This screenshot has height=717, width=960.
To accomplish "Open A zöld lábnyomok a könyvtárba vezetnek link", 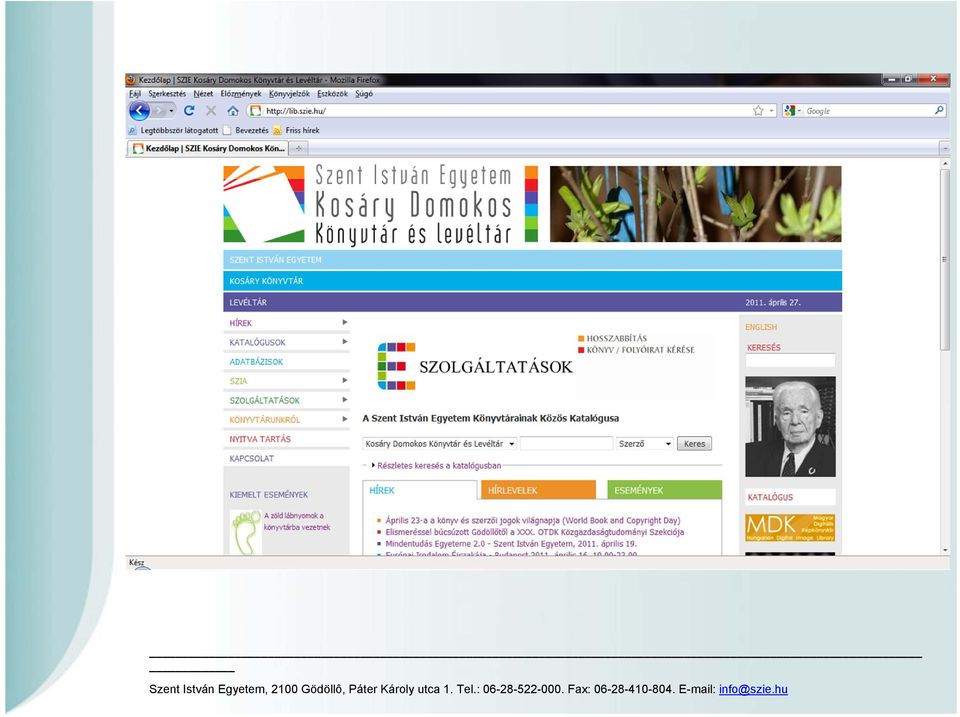I will click(297, 521).
